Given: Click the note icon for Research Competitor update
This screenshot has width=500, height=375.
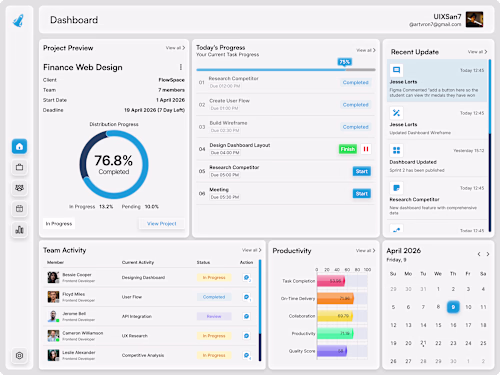Looking at the screenshot, I should click(x=396, y=188).
